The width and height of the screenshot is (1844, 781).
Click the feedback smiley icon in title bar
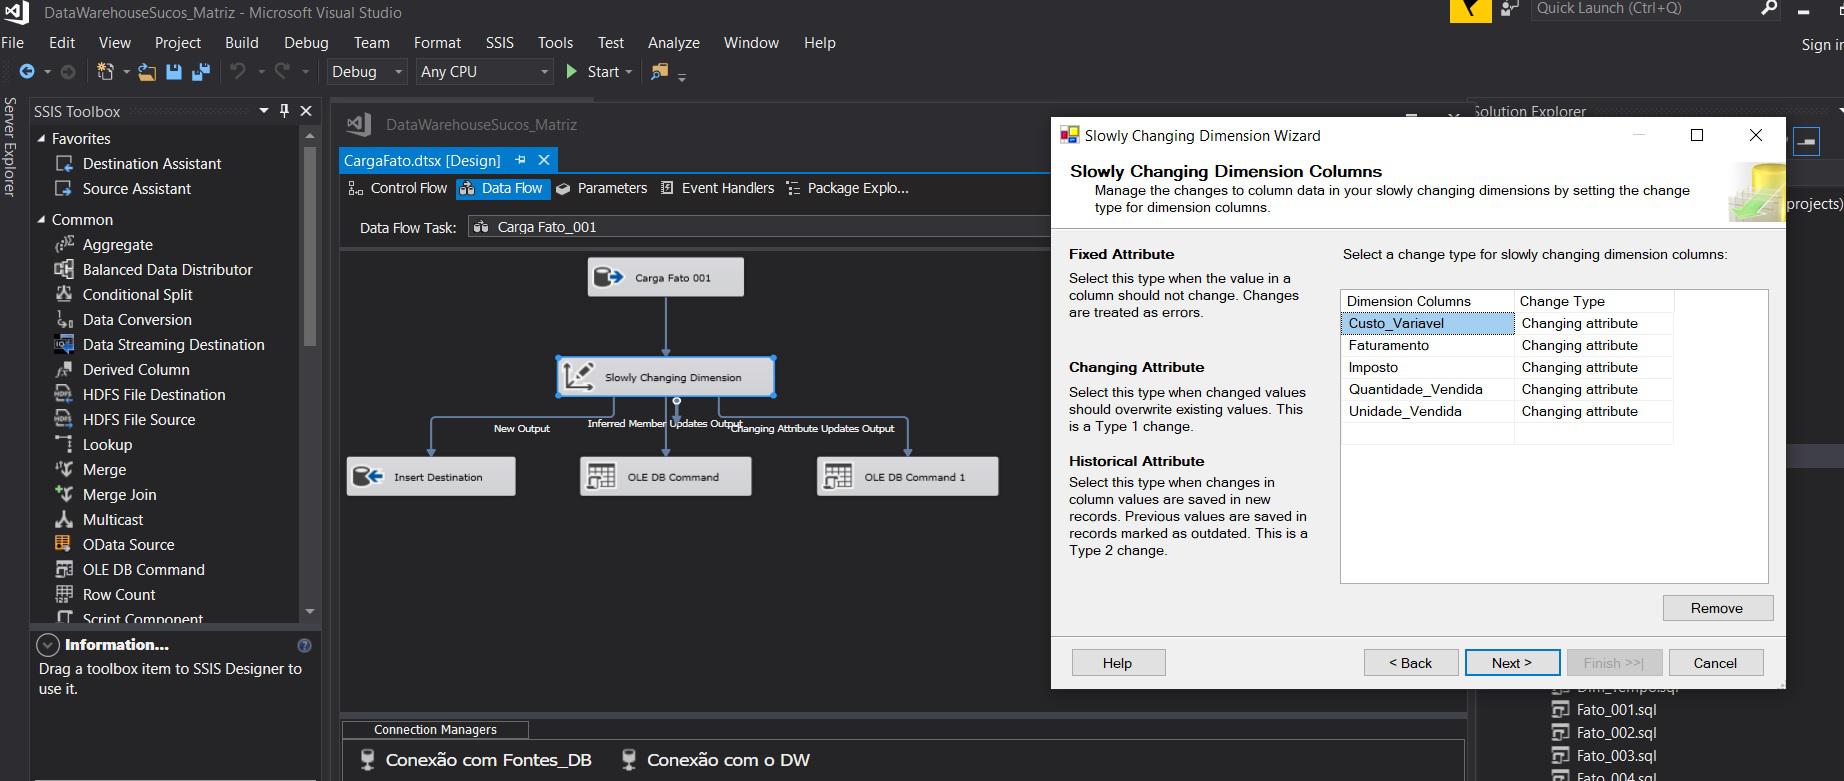(1509, 10)
